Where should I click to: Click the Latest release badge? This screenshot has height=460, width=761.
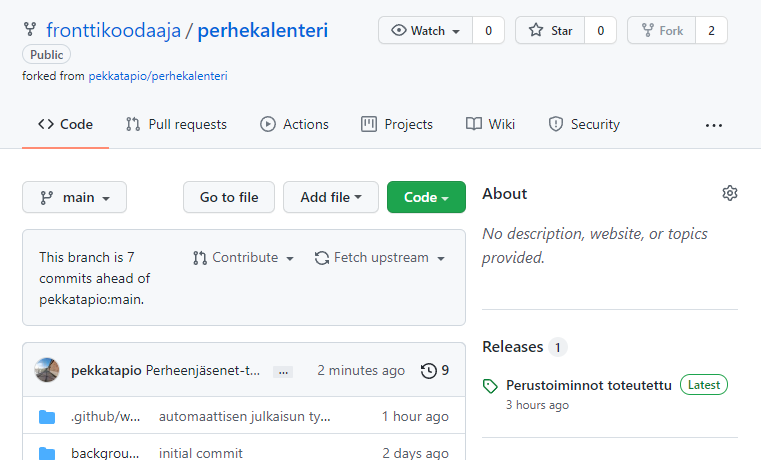point(704,385)
